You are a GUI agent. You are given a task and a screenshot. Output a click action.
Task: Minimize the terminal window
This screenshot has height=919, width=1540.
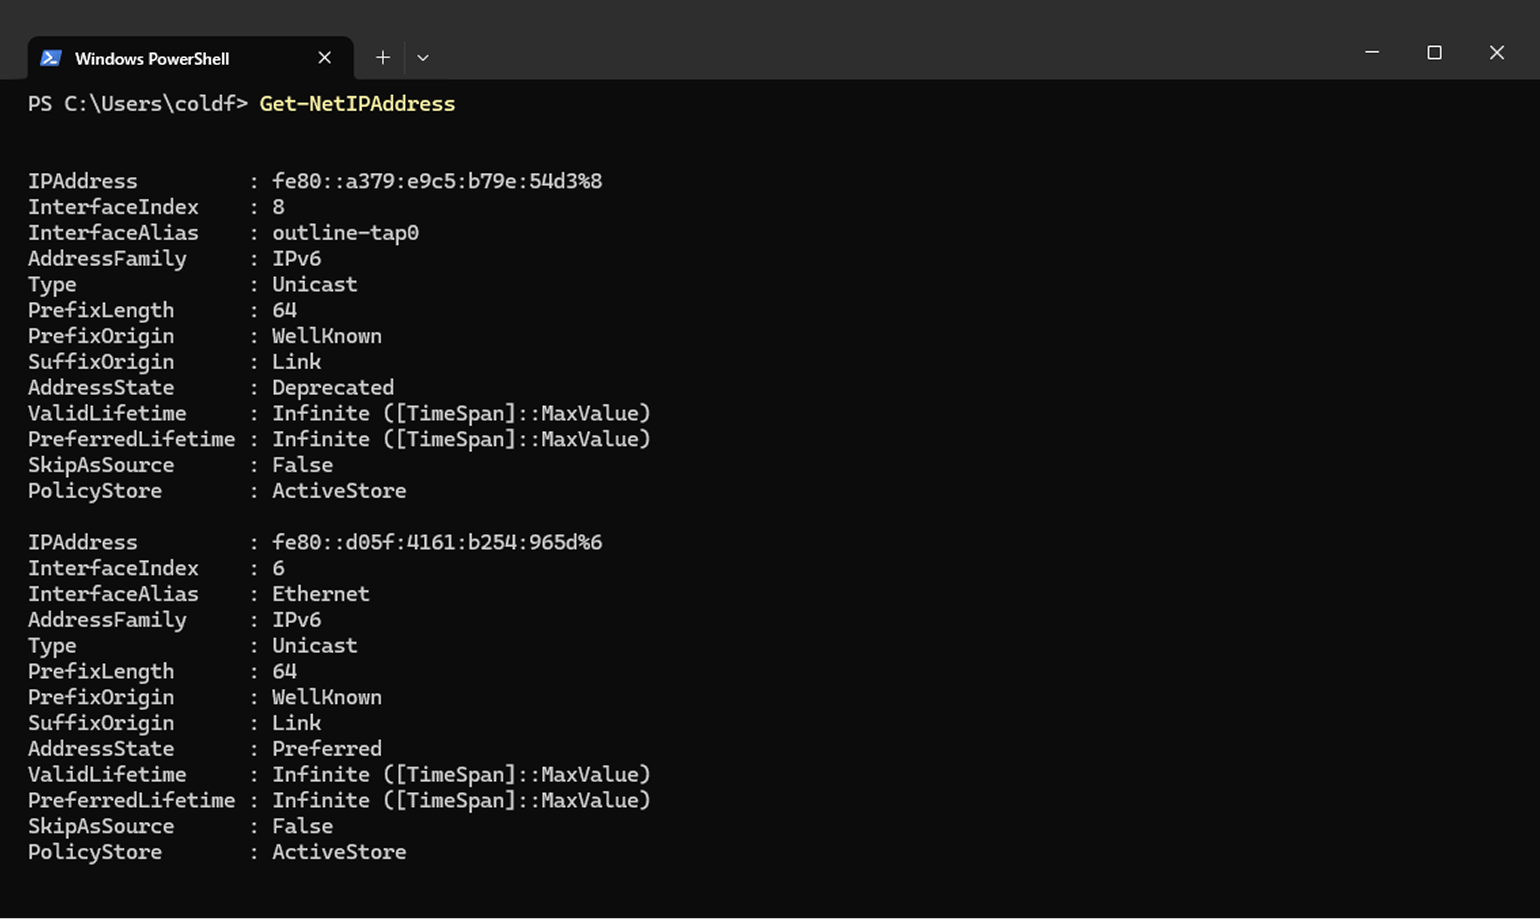coord(1372,52)
